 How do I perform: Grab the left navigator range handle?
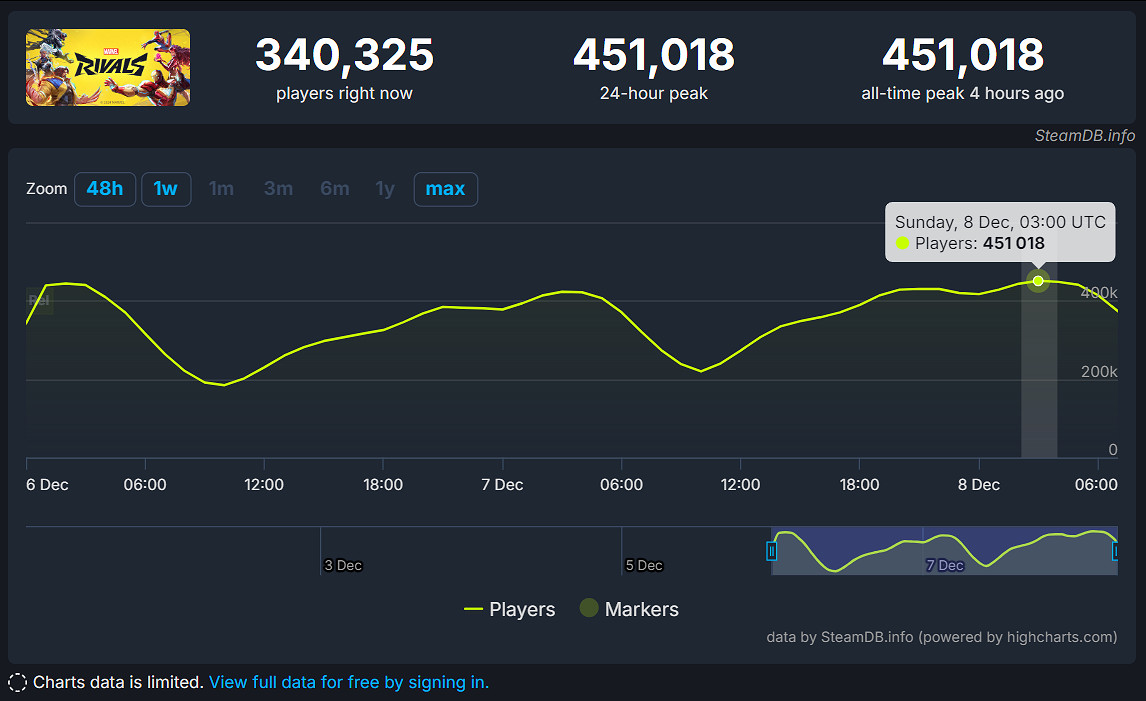[x=771, y=551]
